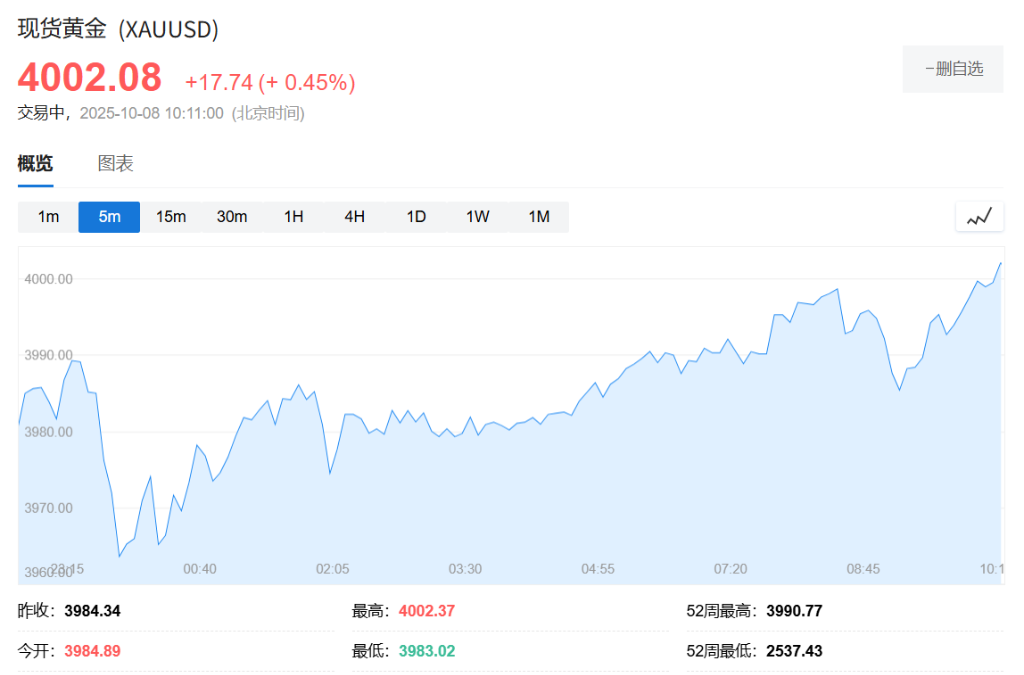Click the 4002.08 current price
Viewport: 1024px width, 675px height.
coord(89,77)
